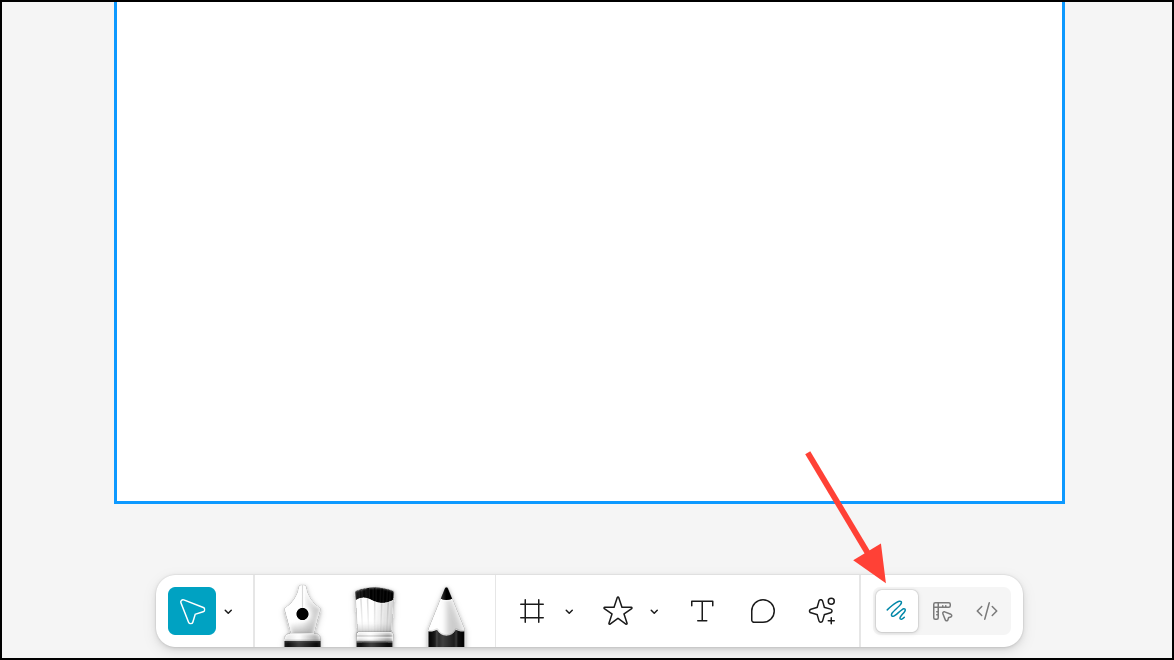This screenshot has width=1174, height=660.
Task: Switch to Design mode in the toolbar
Action: [x=942, y=611]
